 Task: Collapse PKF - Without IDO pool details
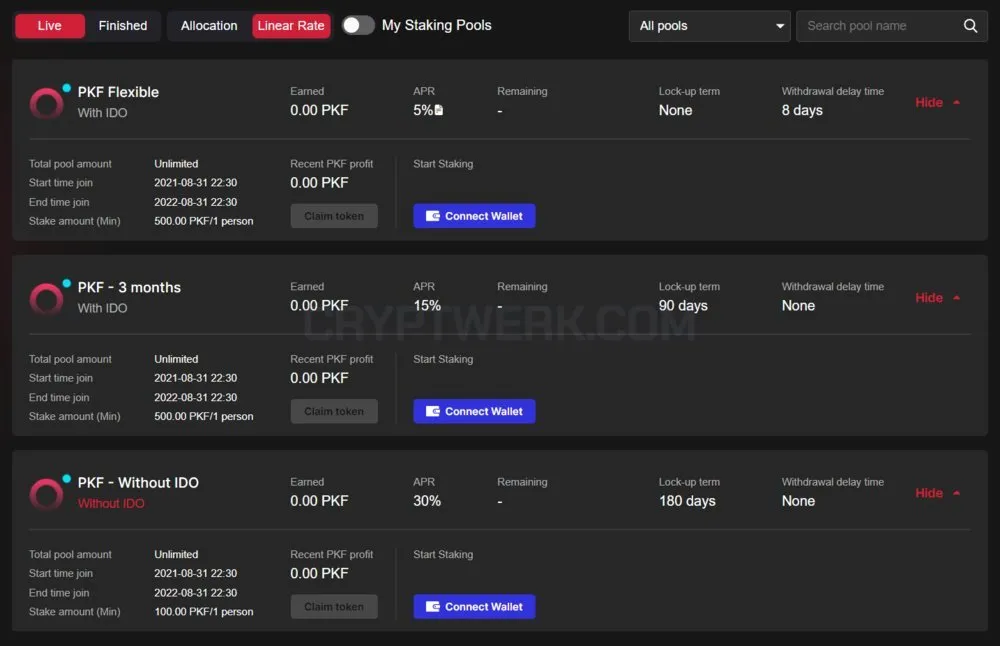938,493
